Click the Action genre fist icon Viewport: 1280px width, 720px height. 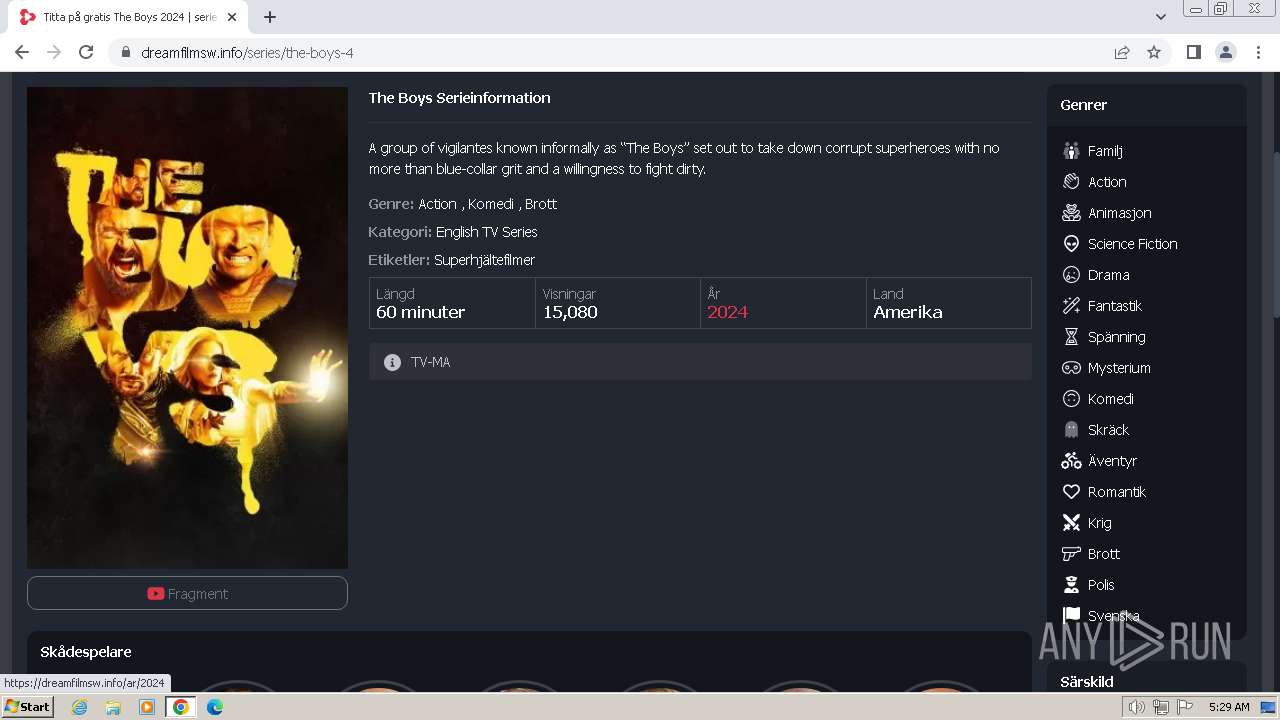pyautogui.click(x=1071, y=182)
